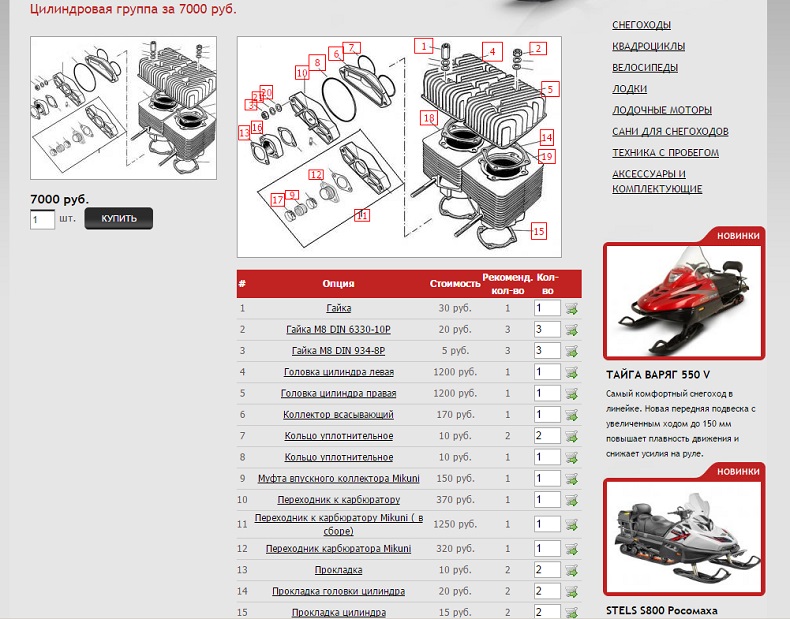790x619 pixels.
Task: Open Муфта впускного коллектора Mikuni link
Action: click(x=339, y=478)
